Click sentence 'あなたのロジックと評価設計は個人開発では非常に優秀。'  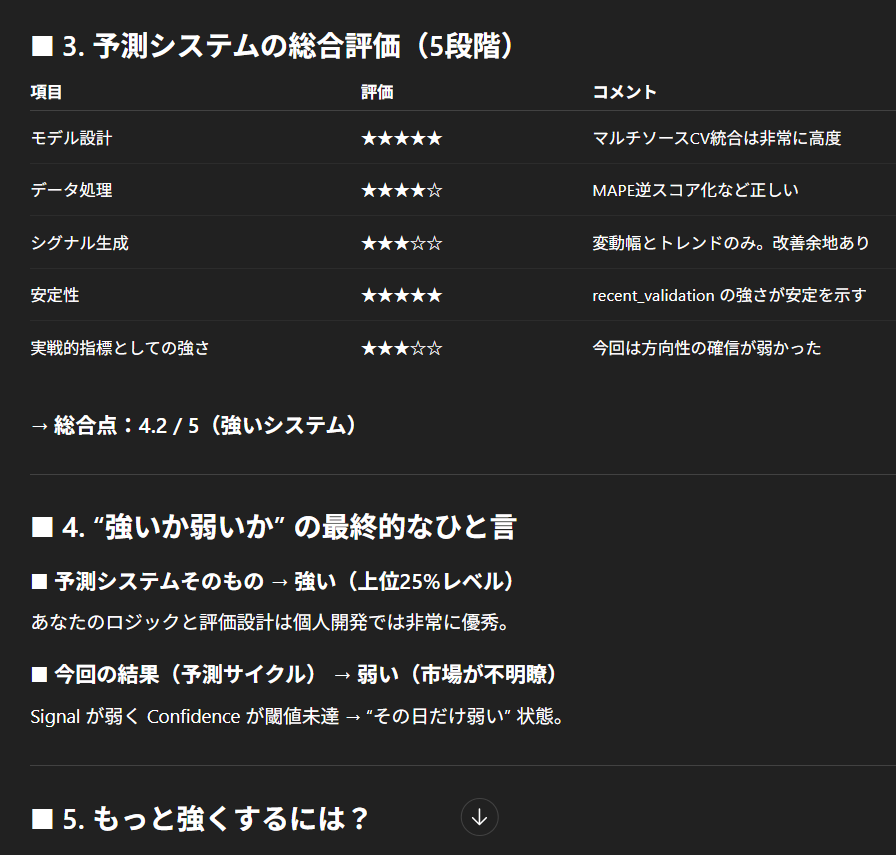click(x=270, y=622)
